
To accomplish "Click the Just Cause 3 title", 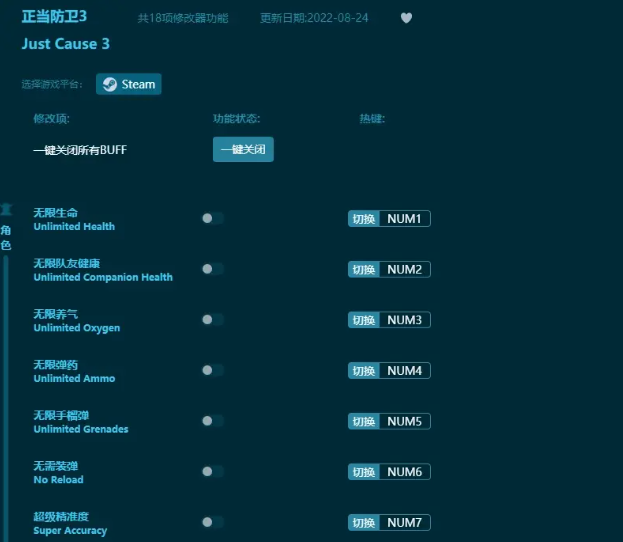I will click(x=66, y=44).
